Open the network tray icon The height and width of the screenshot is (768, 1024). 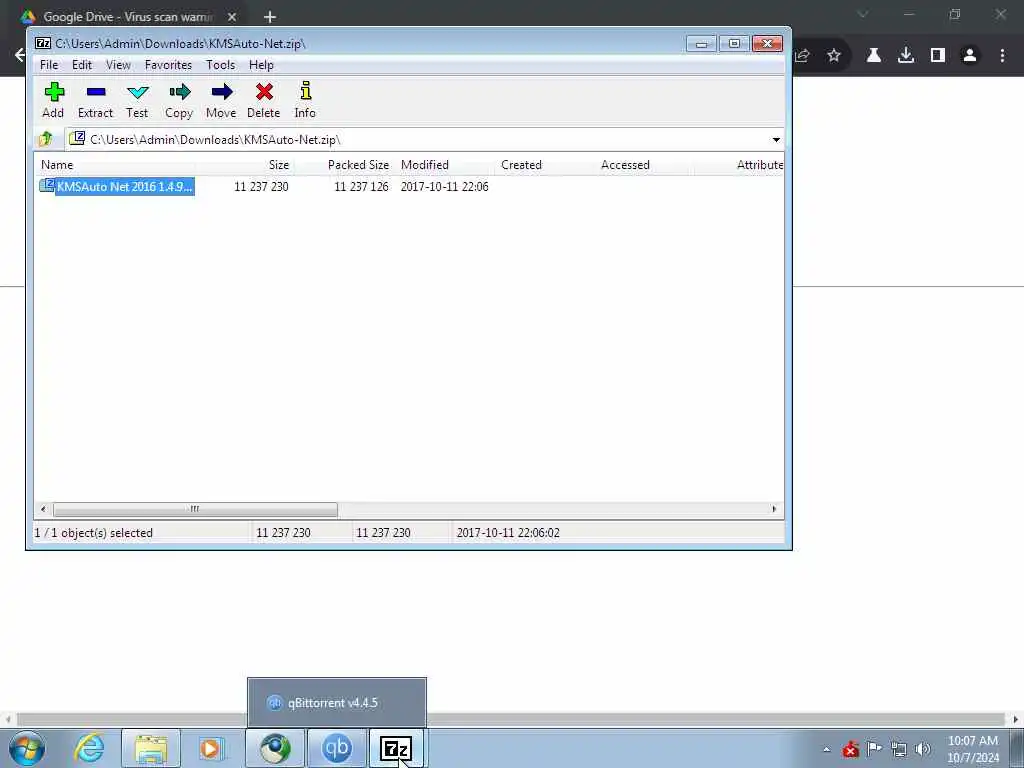point(899,749)
